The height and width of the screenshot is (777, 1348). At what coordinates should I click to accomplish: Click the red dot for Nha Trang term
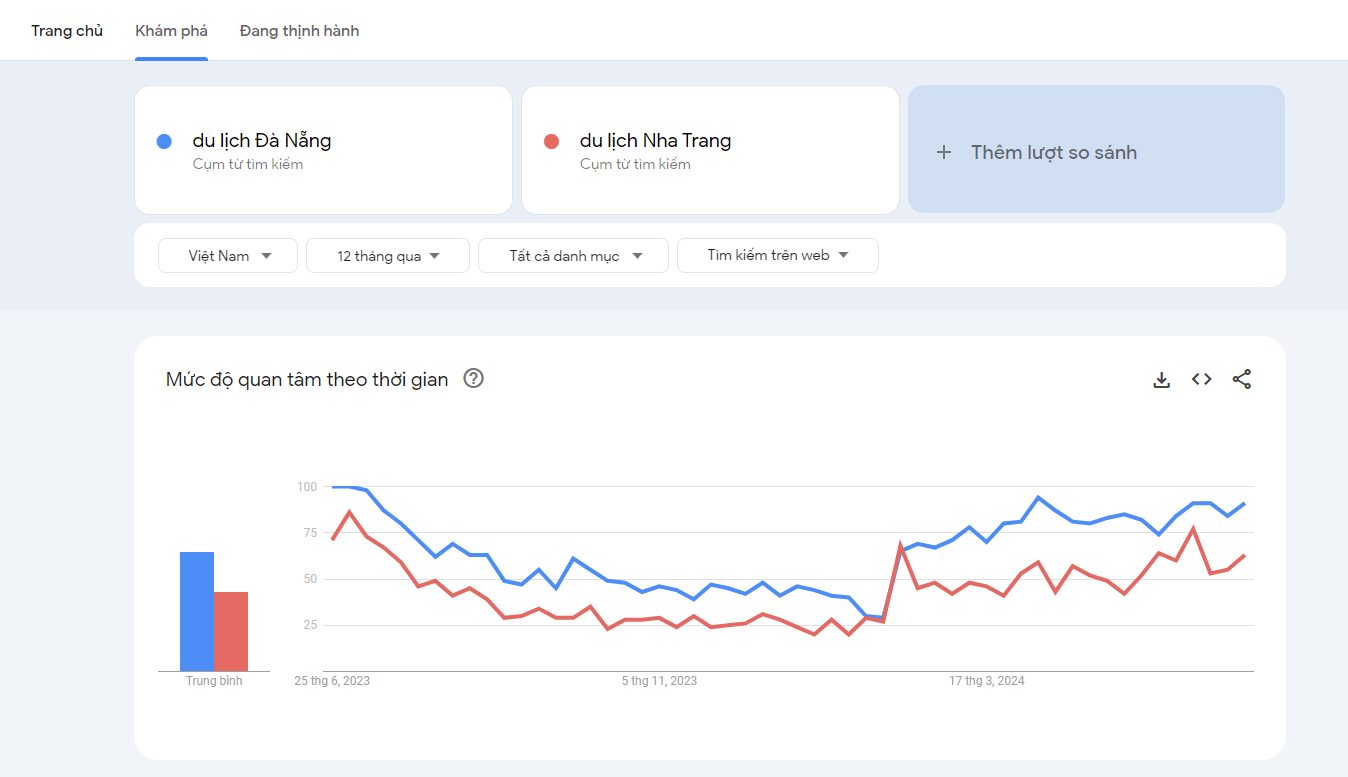551,141
